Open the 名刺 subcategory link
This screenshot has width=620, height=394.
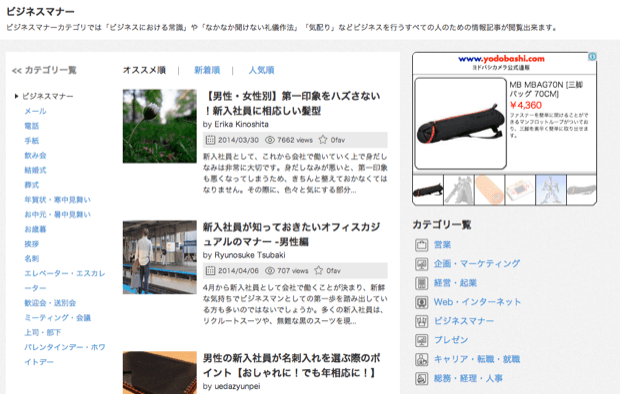[32, 259]
